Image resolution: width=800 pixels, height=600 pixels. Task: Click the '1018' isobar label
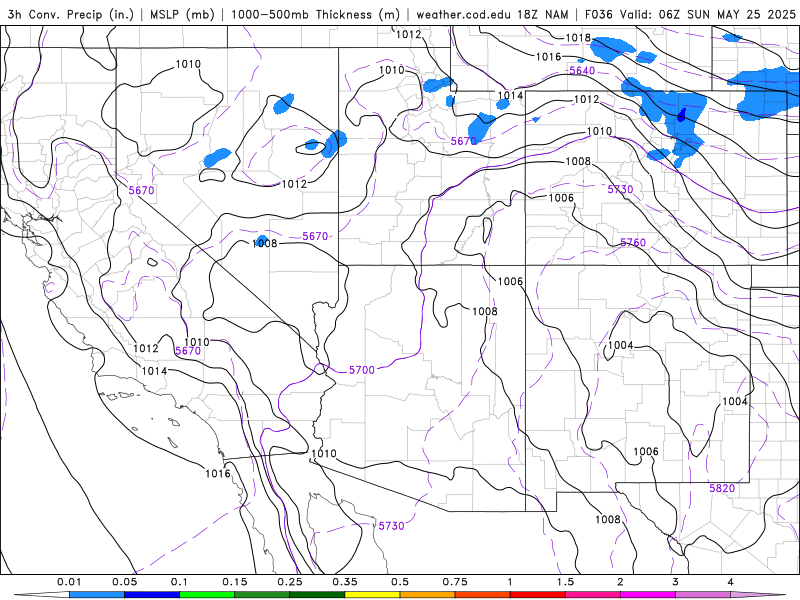[578, 38]
